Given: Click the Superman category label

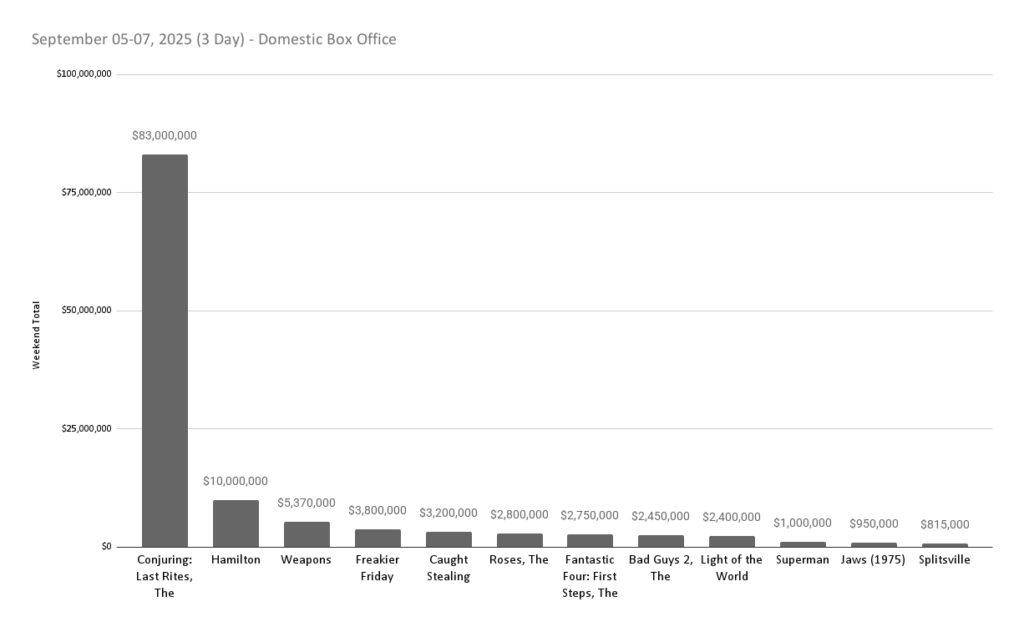Looking at the screenshot, I should [x=802, y=560].
